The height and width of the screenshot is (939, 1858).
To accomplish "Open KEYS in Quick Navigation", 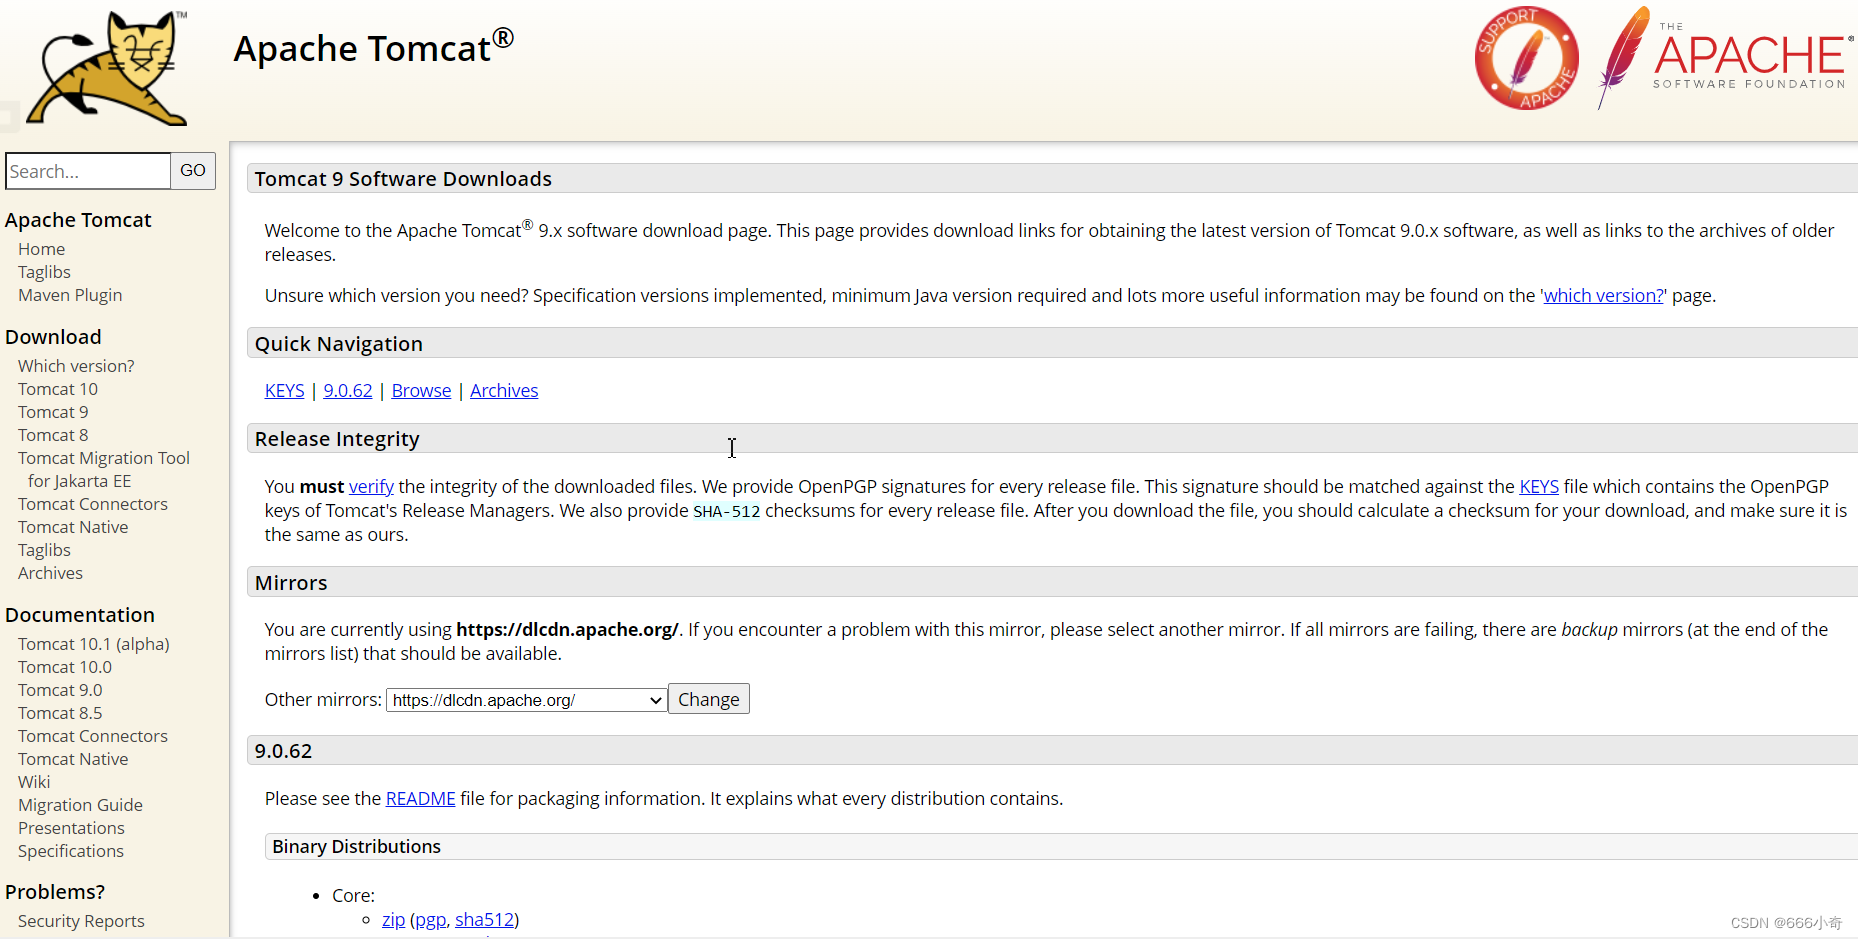I will [284, 391].
